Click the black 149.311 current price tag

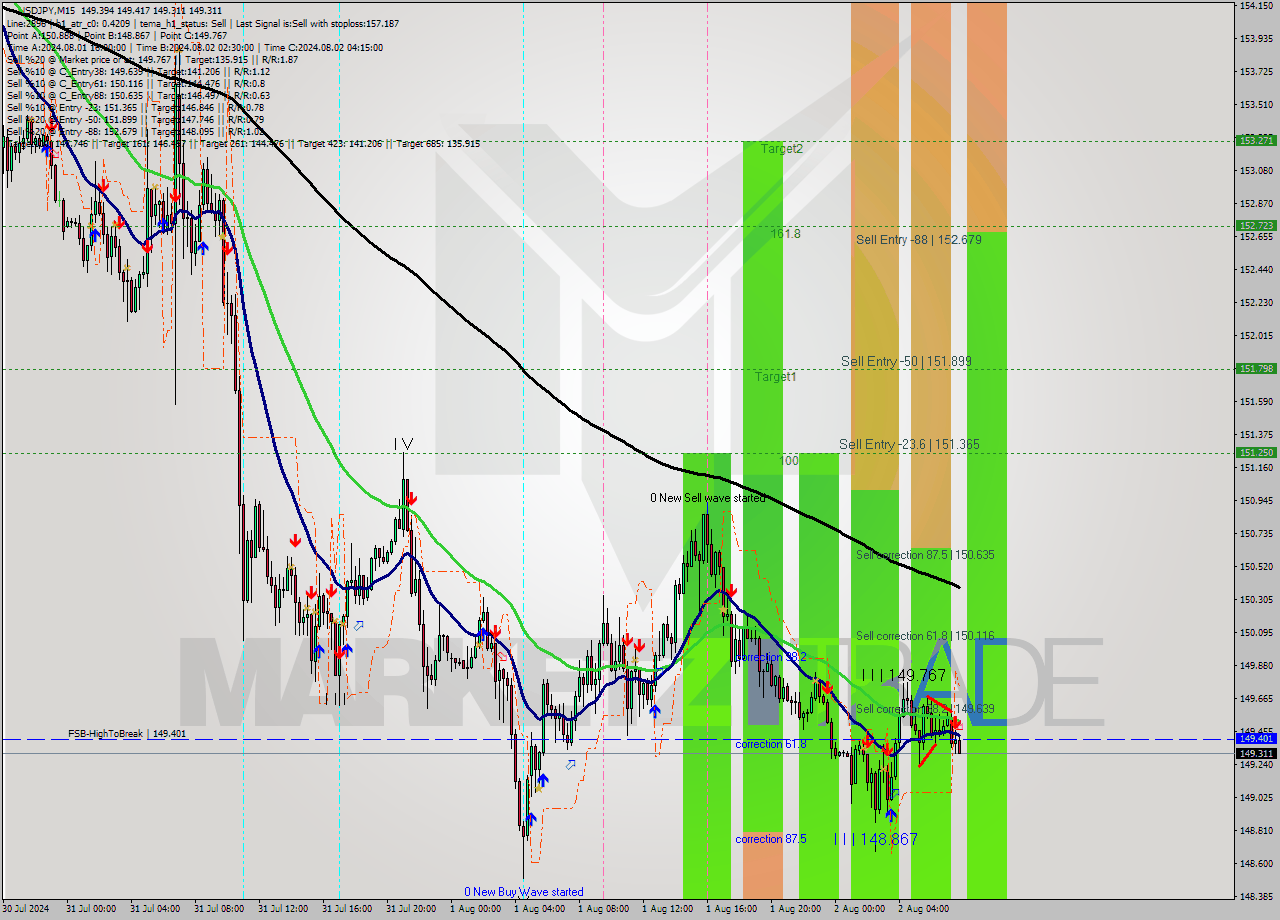[1255, 753]
